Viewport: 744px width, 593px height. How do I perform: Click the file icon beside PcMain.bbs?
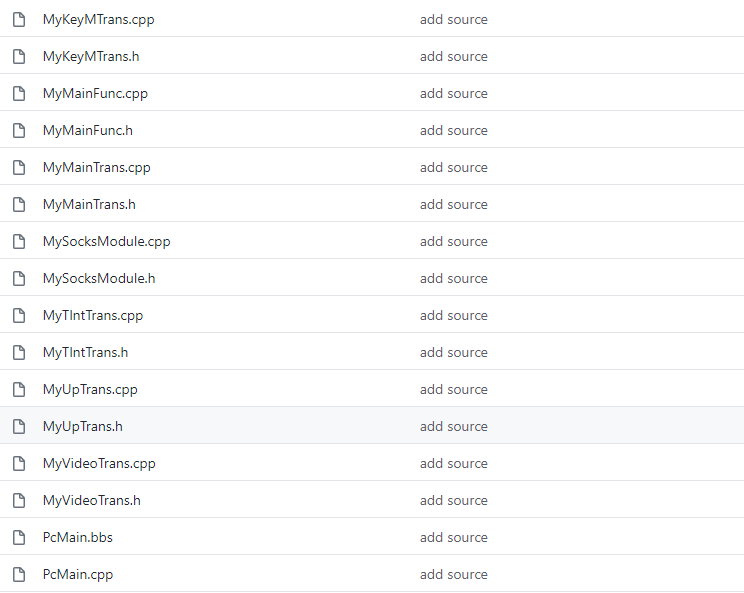[x=18, y=538]
